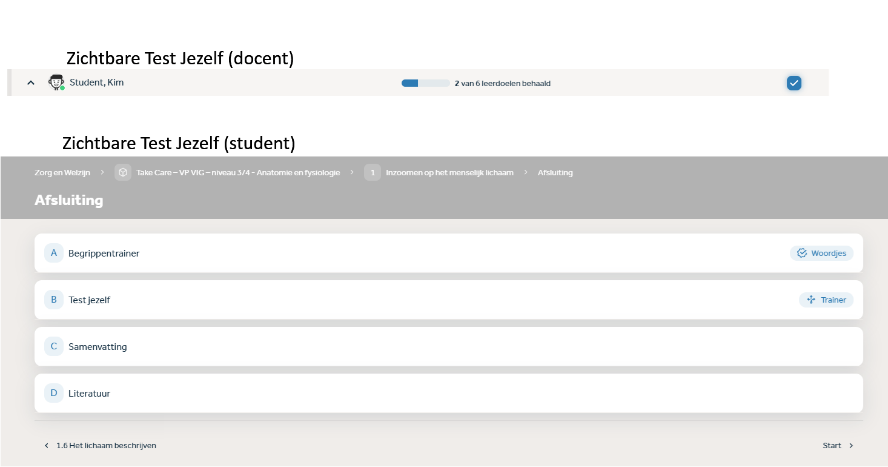The image size is (888, 467).
Task: Collapse the Student, Kim row with chevron
Action: (x=31, y=83)
